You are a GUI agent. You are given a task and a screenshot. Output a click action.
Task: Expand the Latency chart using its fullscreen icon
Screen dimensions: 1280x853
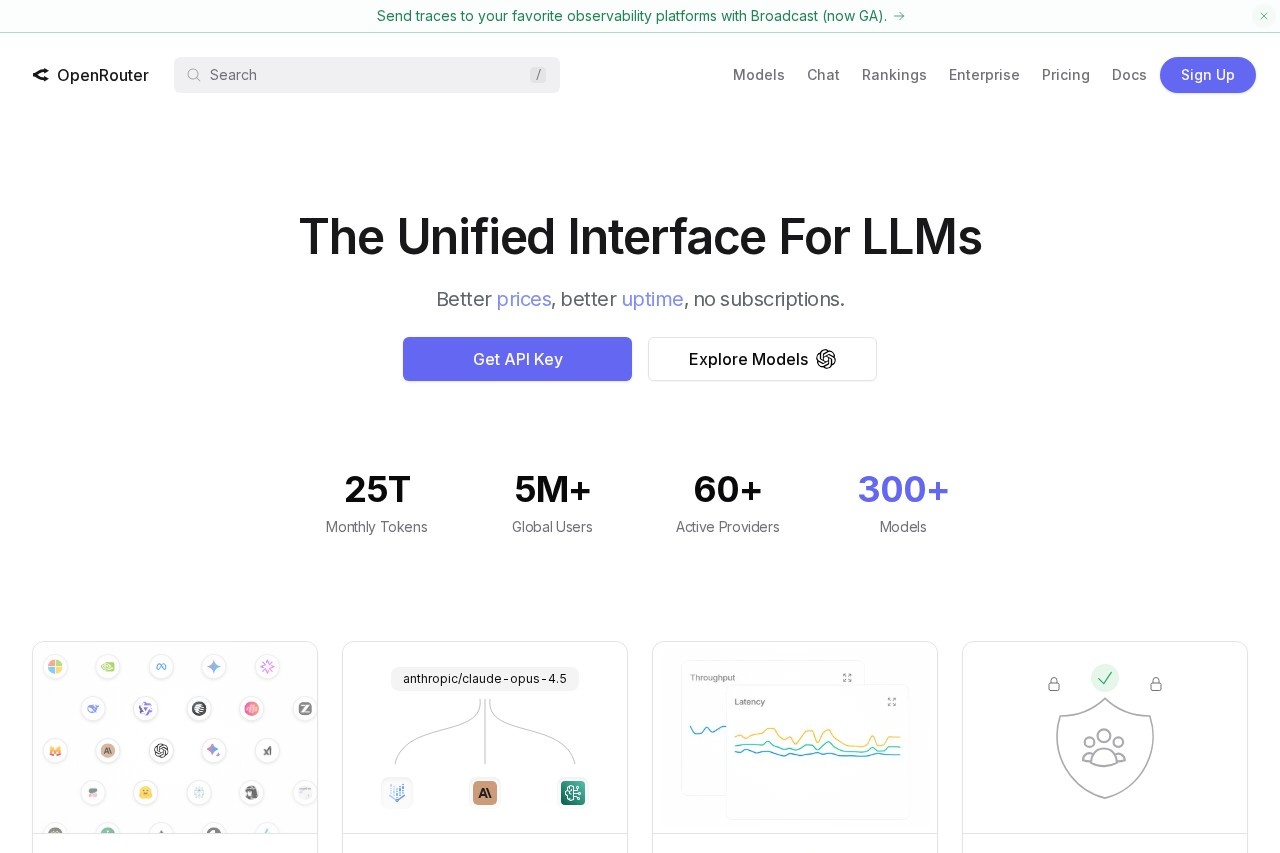click(892, 702)
